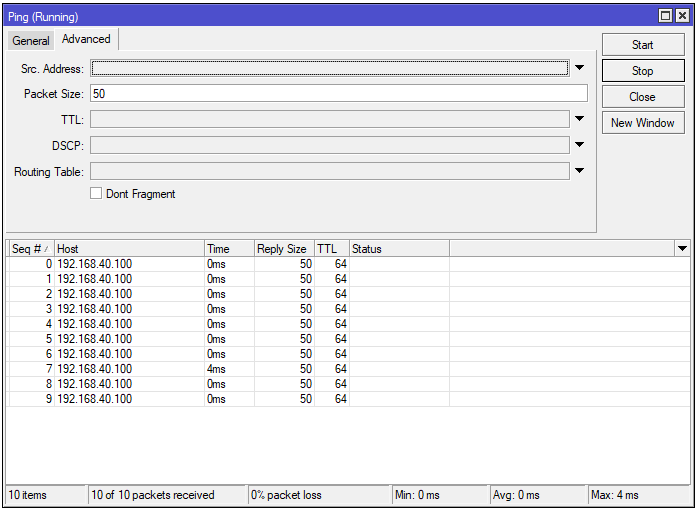Expand the TTL field arrow
Screen dimensions: 699x508
tap(579, 119)
